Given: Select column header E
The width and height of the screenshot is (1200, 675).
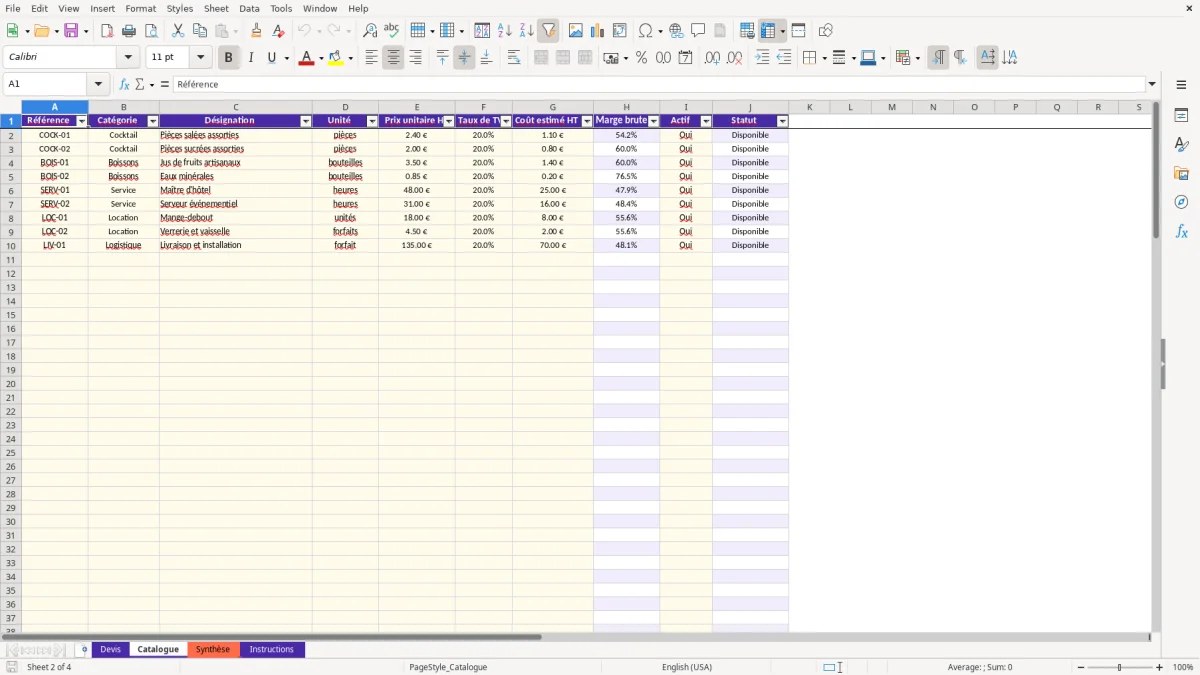Looking at the screenshot, I should [417, 107].
